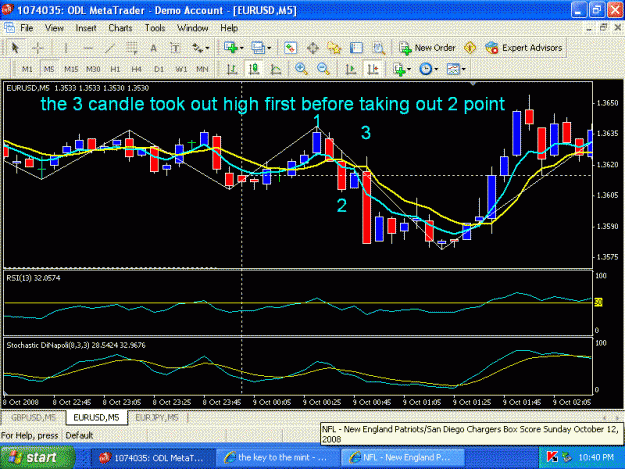The image size is (625, 469).
Task: Click the Stochastic DiNapoli indicator label
Action: [76, 345]
